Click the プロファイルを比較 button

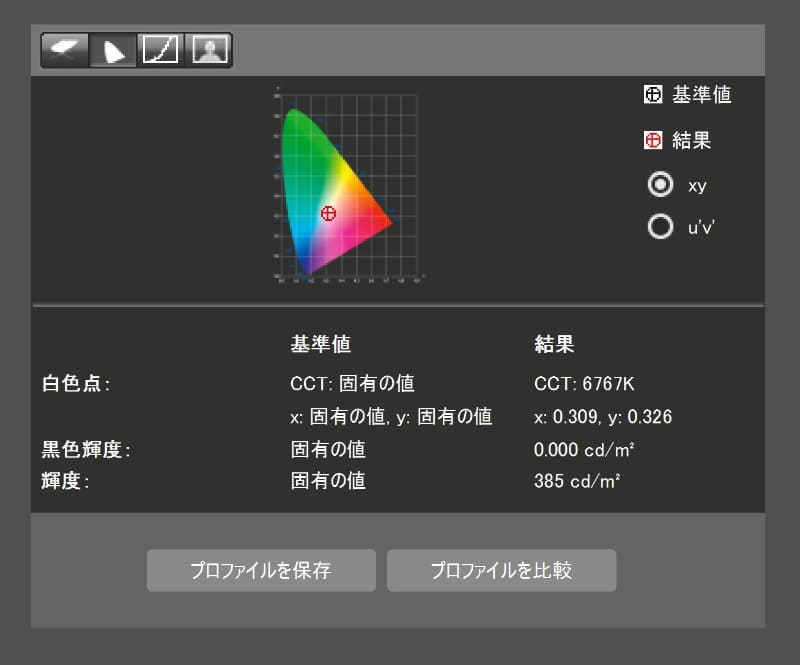501,570
